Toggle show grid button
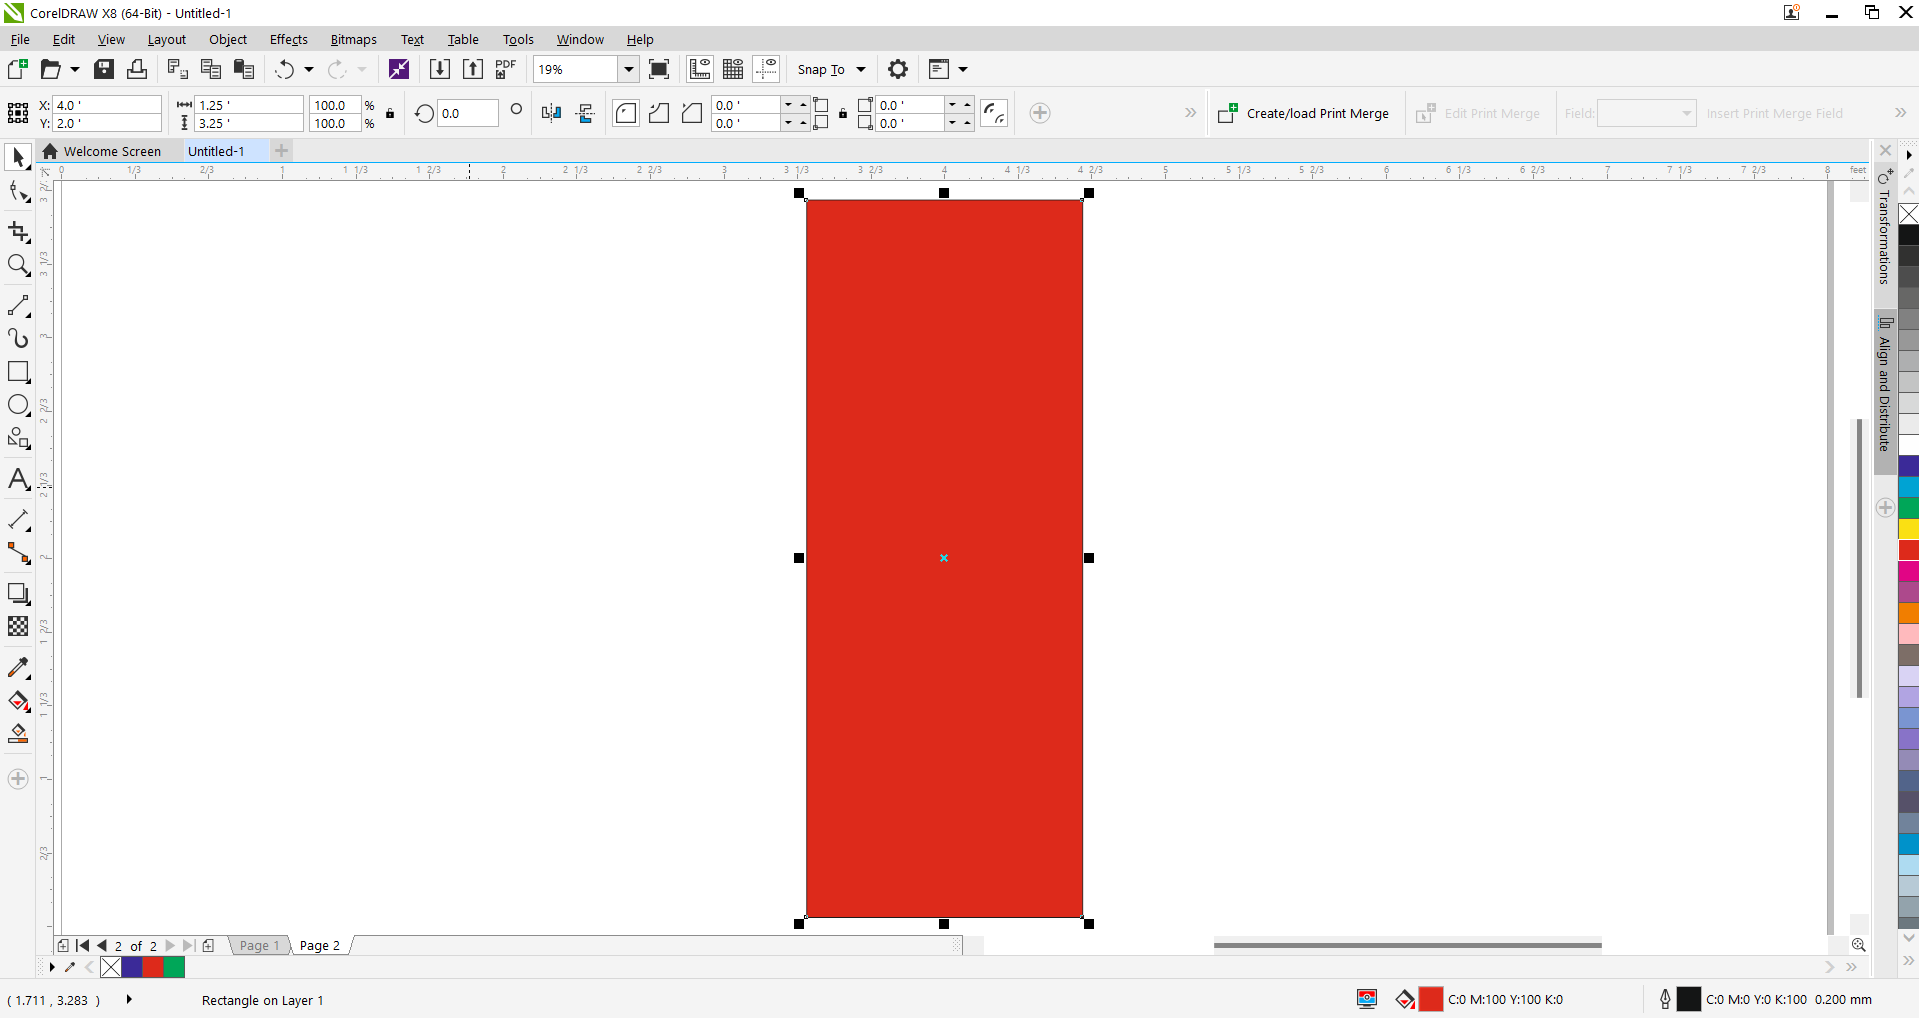This screenshot has height=1018, width=1919. tap(733, 69)
